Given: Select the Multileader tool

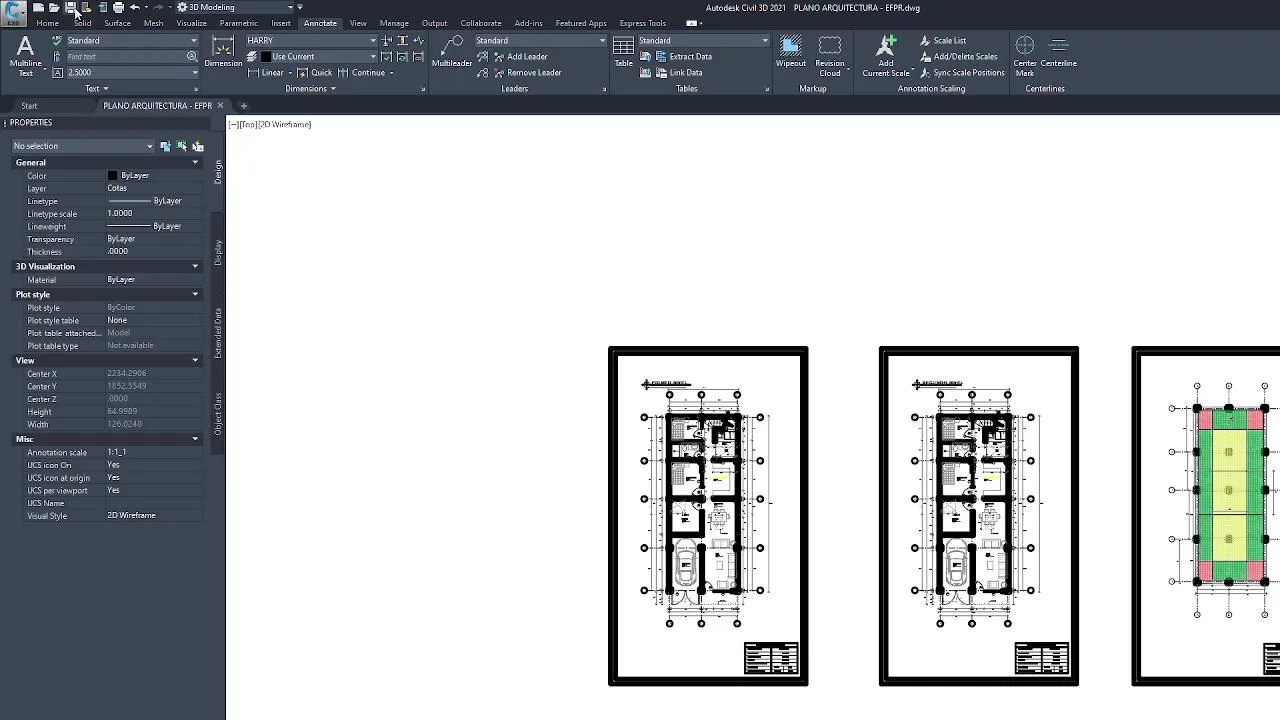Looking at the screenshot, I should [x=452, y=52].
